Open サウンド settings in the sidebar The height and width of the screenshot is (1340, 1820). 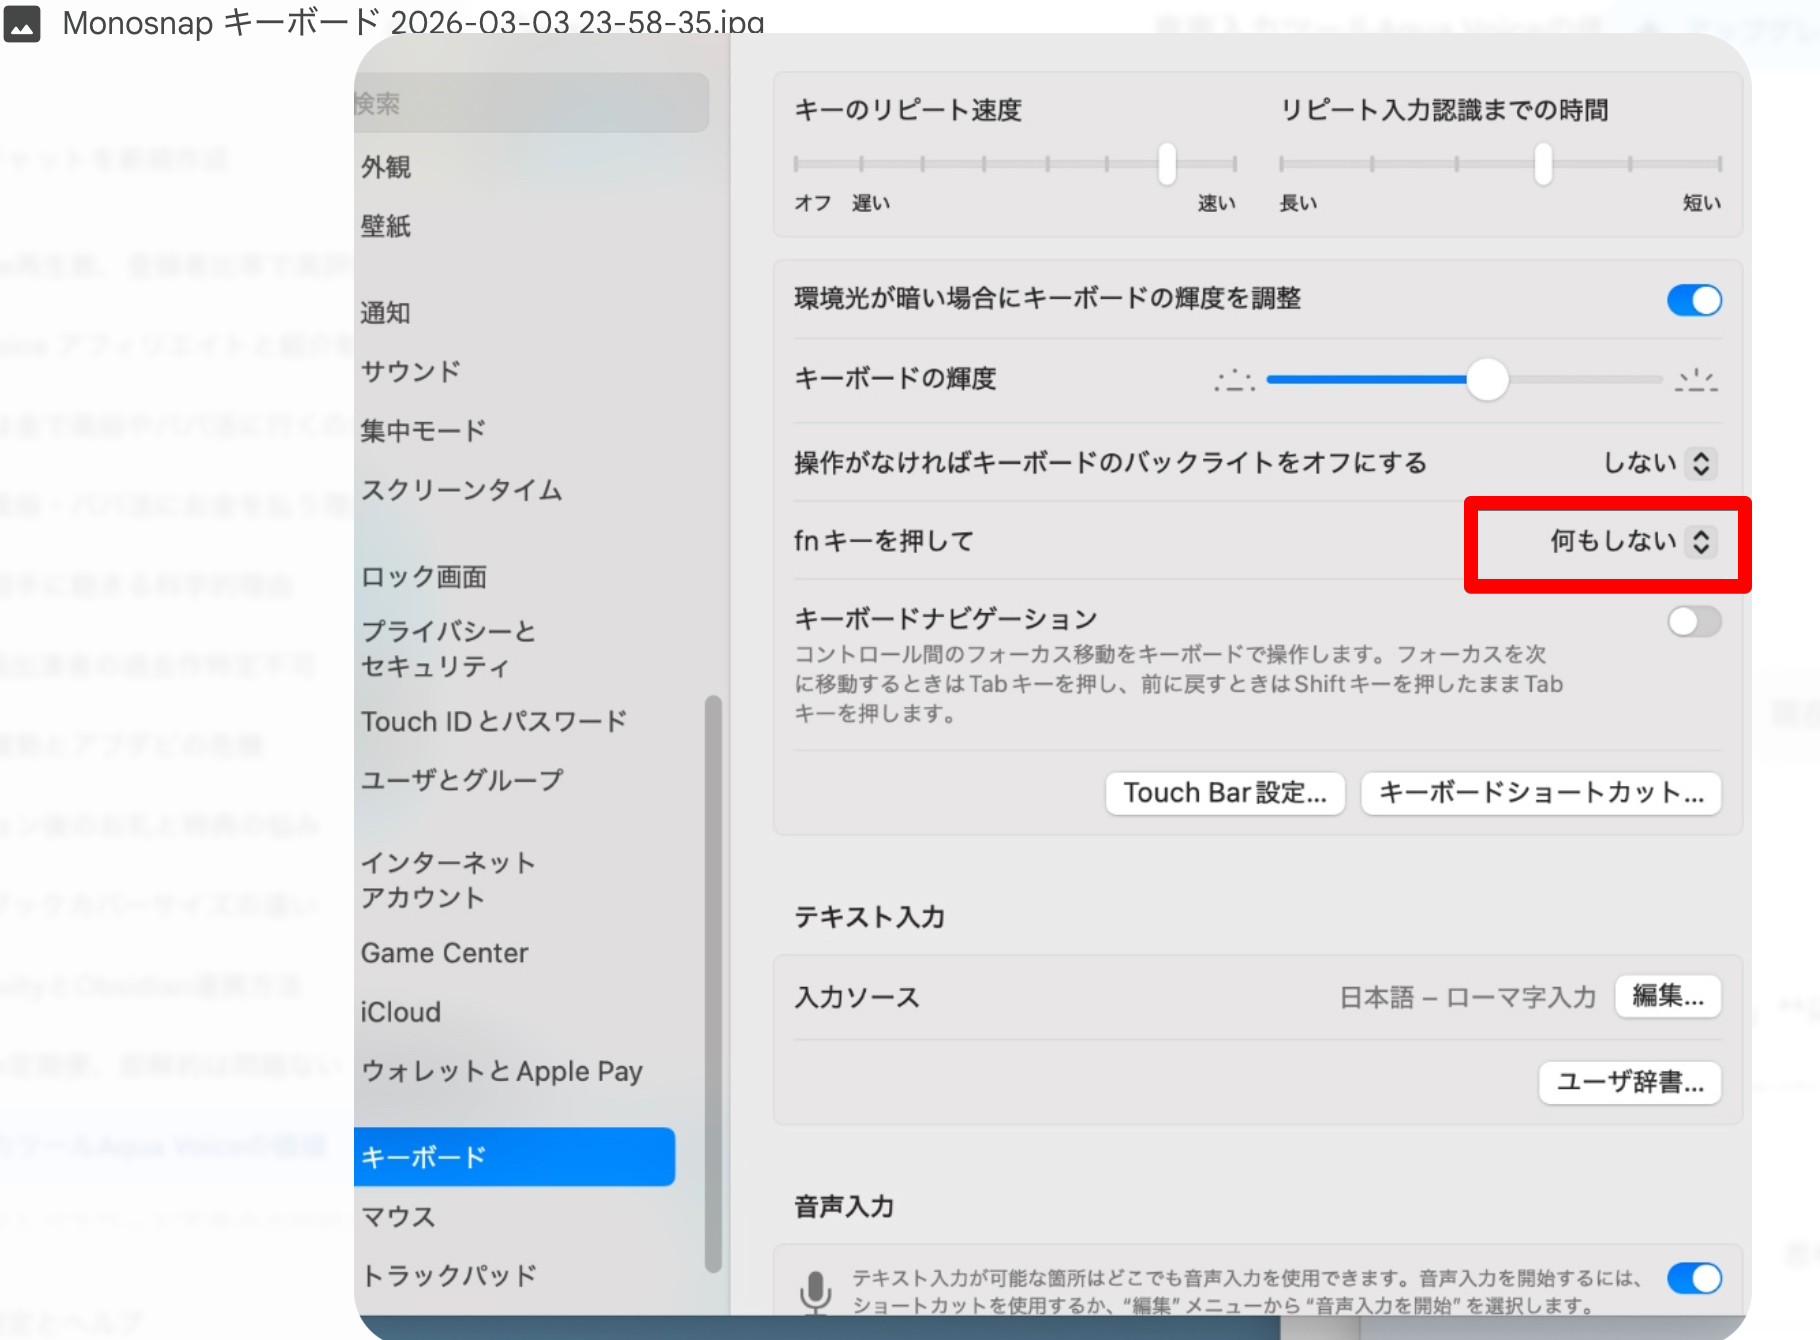pyautogui.click(x=410, y=372)
